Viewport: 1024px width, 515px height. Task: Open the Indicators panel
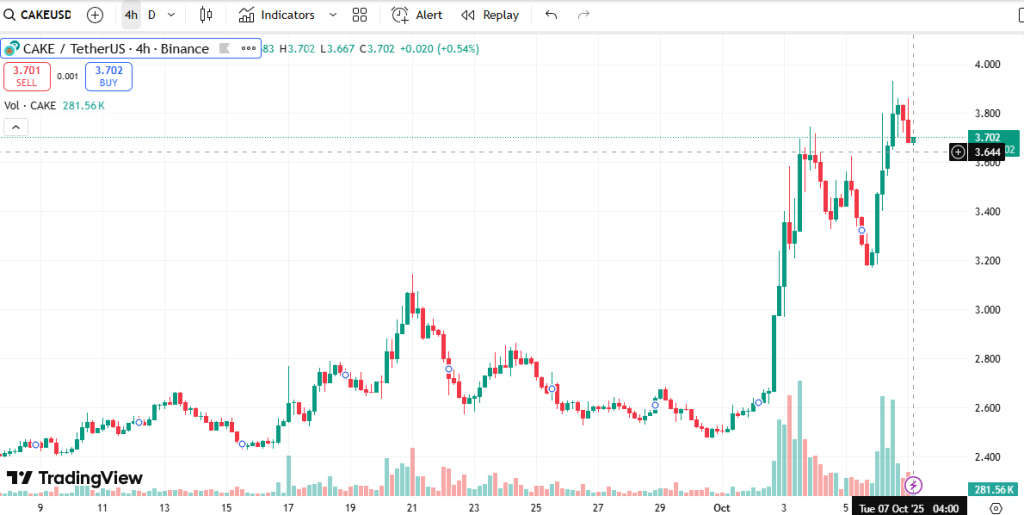tap(277, 15)
